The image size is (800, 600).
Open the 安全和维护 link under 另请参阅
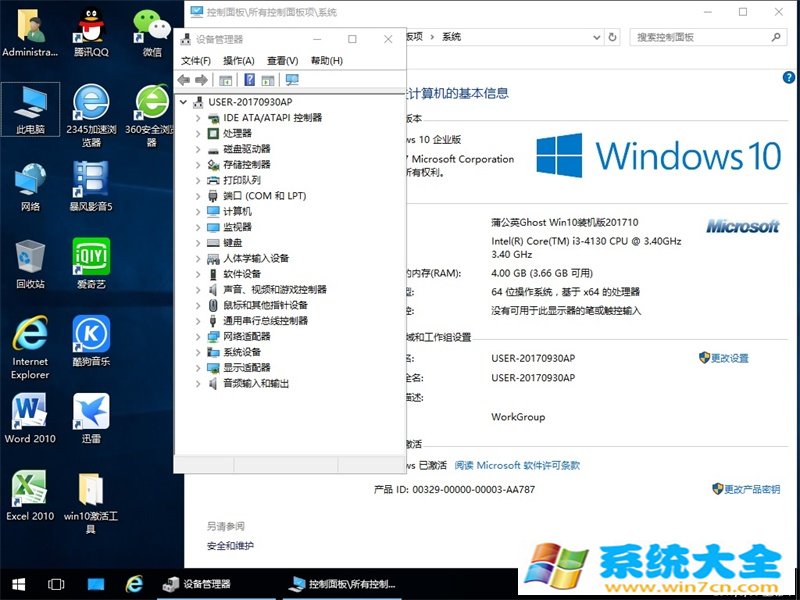click(230, 546)
